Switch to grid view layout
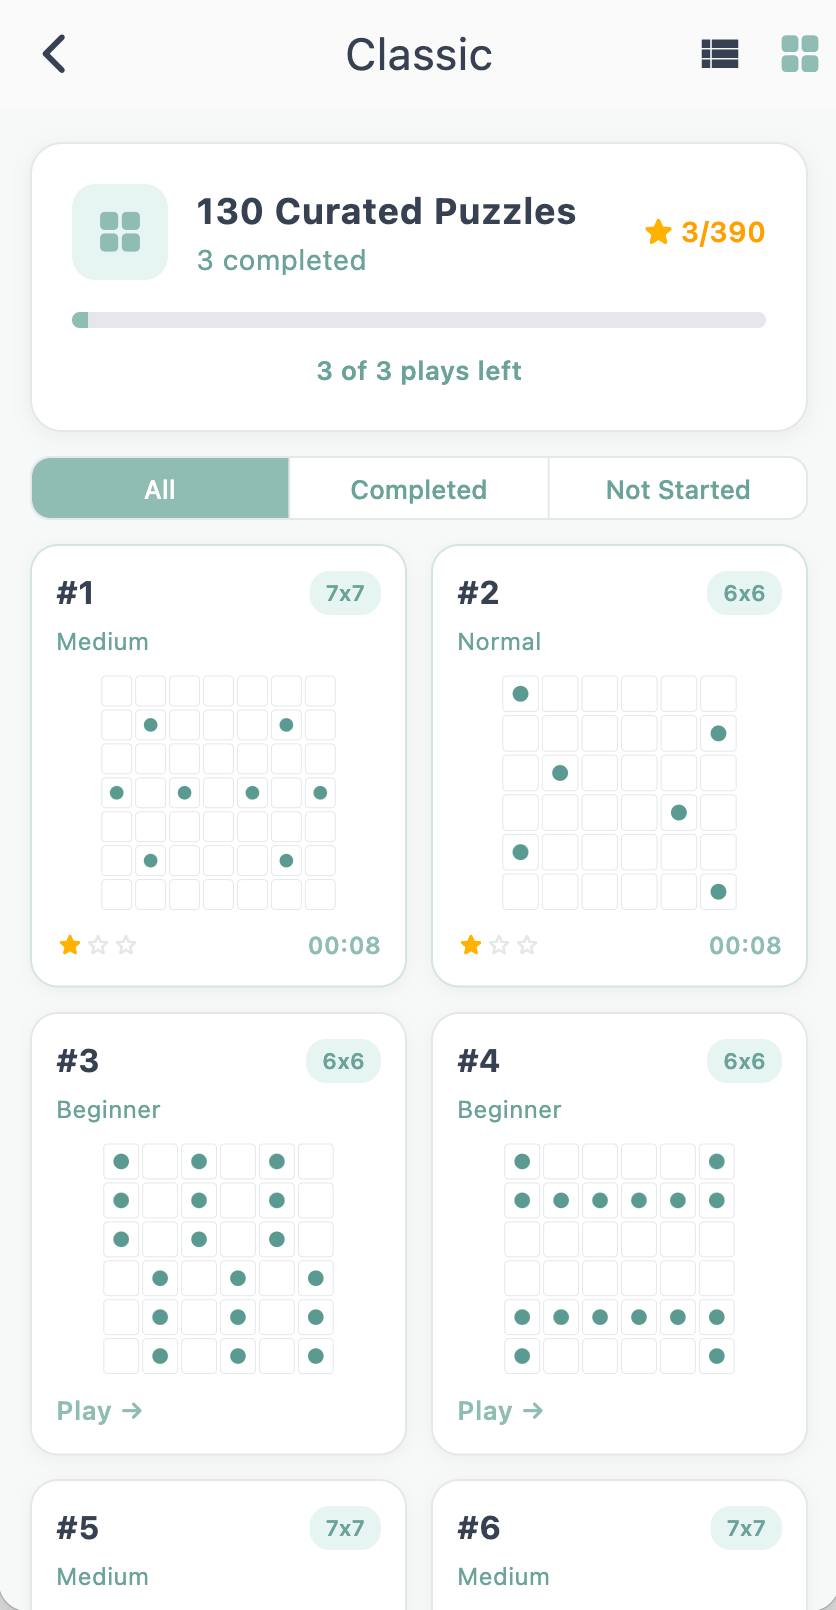Image resolution: width=836 pixels, height=1610 pixels. click(x=799, y=54)
